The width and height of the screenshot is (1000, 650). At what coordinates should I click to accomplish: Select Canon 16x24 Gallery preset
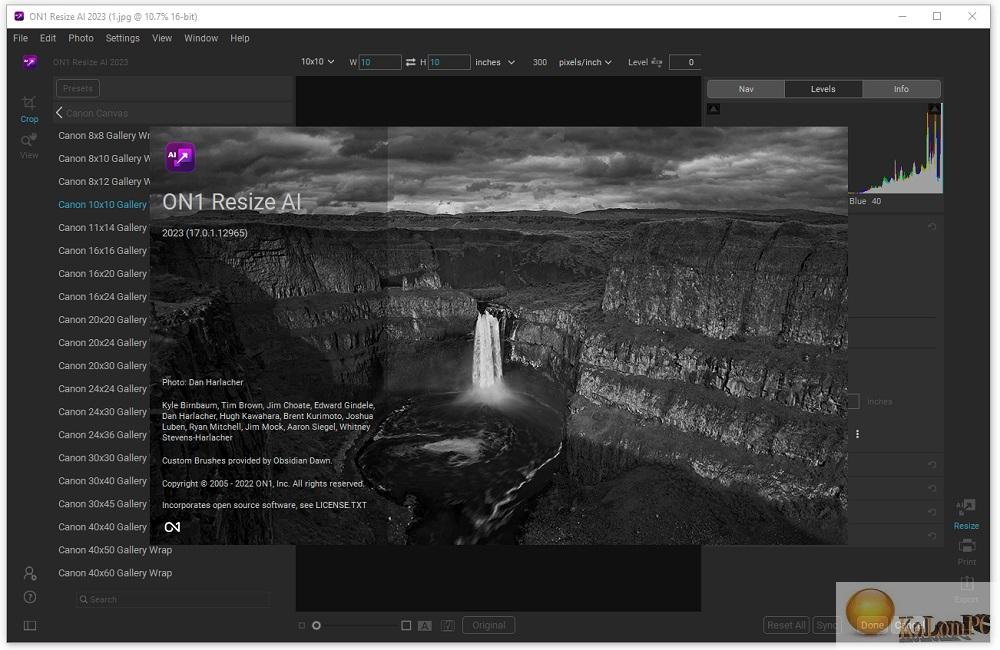(102, 297)
